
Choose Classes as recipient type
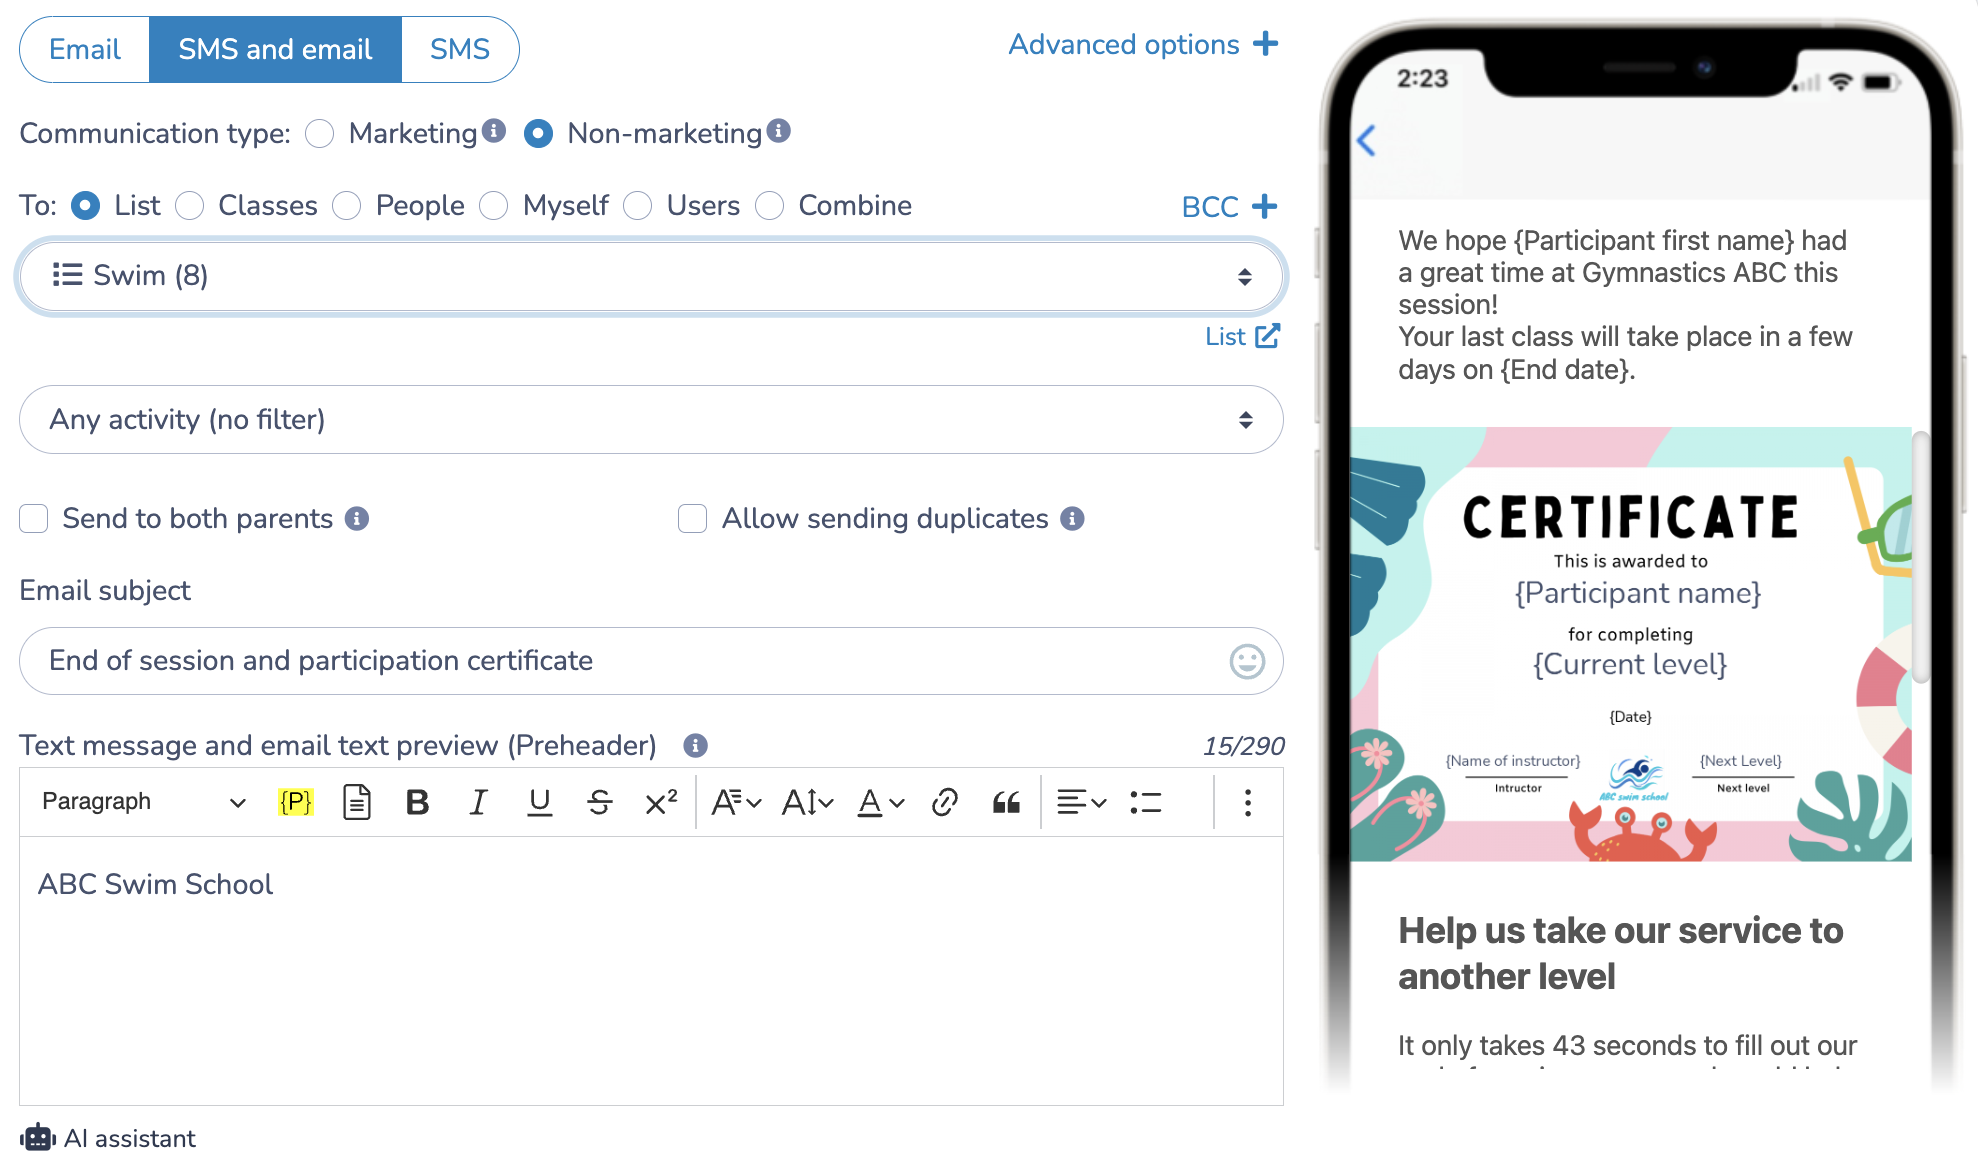(190, 206)
